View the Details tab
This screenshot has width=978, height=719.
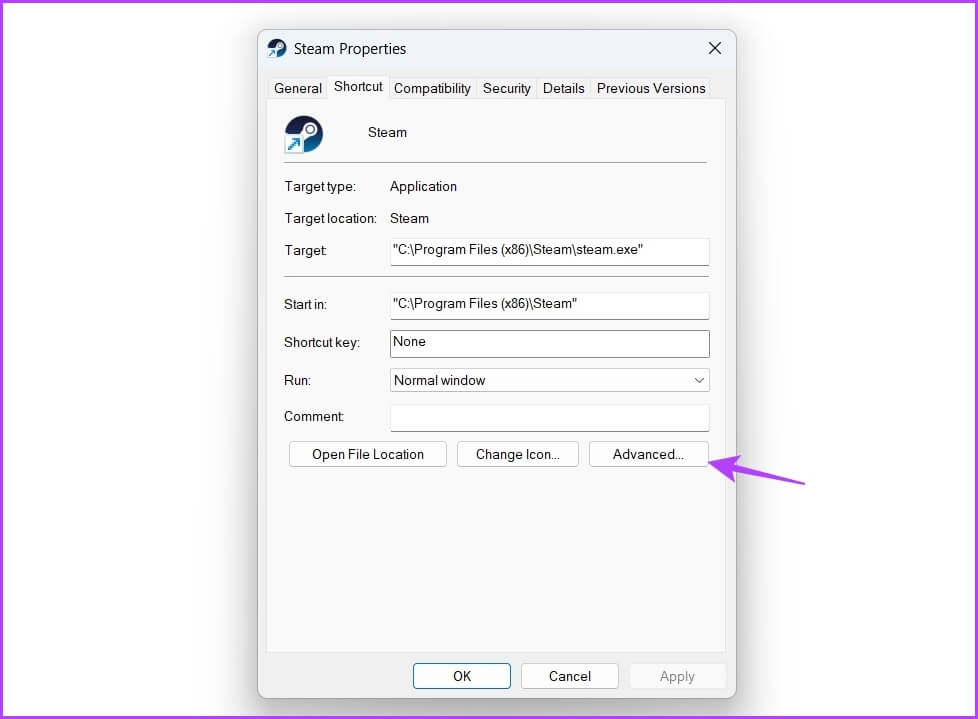(x=563, y=89)
